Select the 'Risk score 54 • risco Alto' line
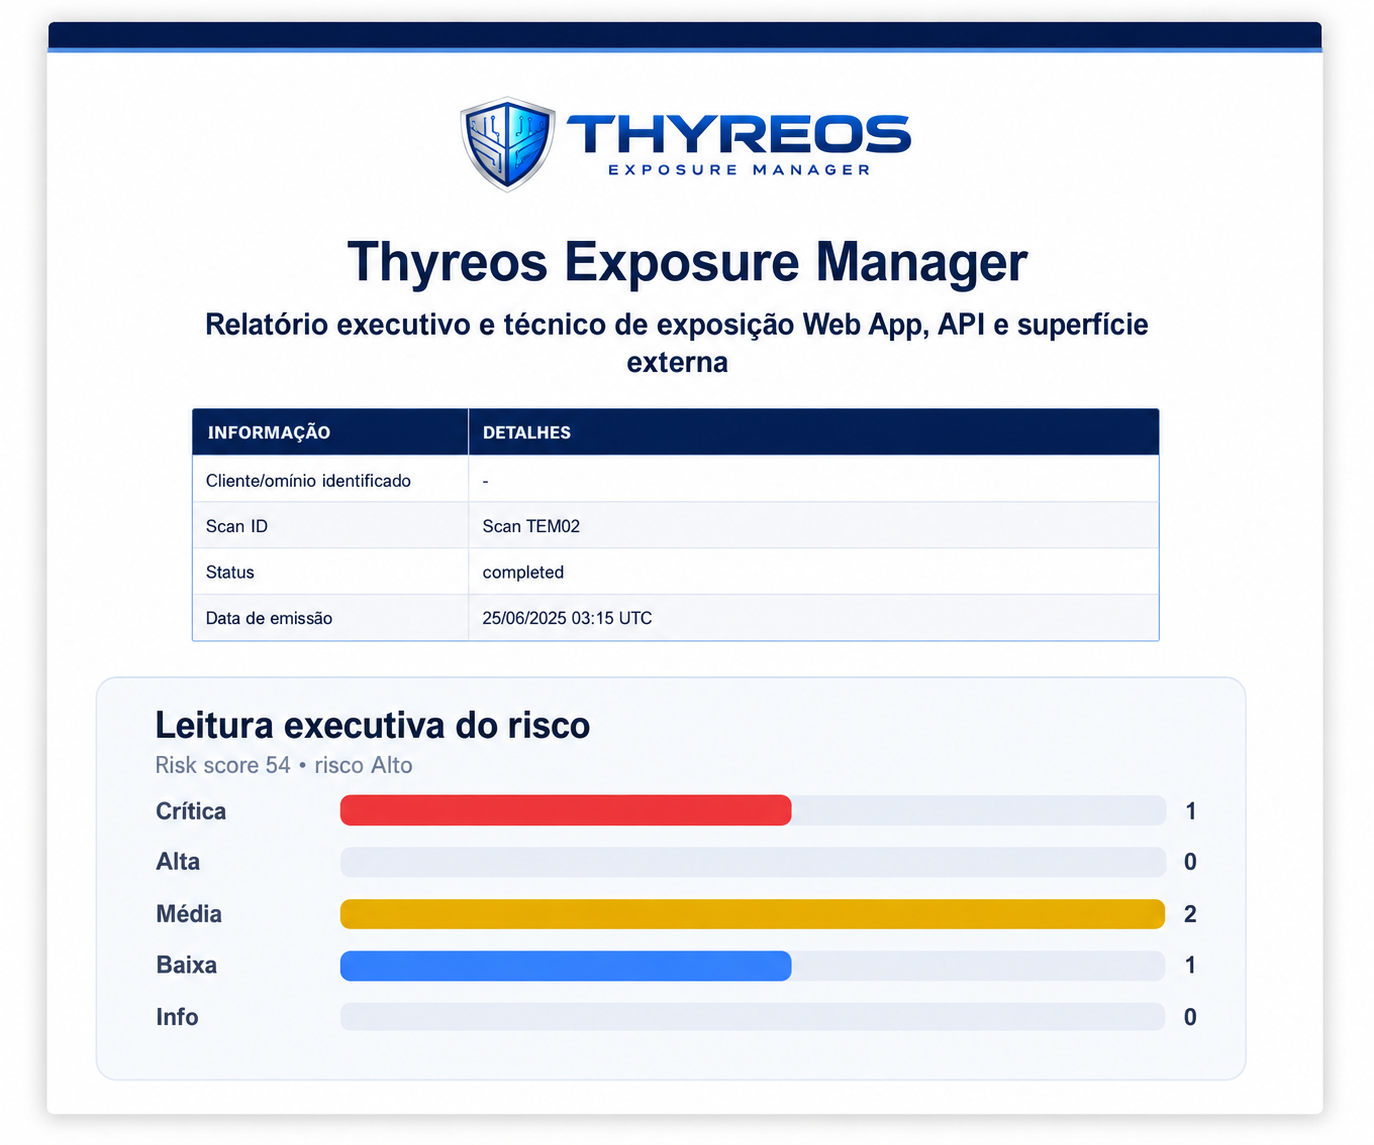This screenshot has width=1374, height=1145. (284, 765)
